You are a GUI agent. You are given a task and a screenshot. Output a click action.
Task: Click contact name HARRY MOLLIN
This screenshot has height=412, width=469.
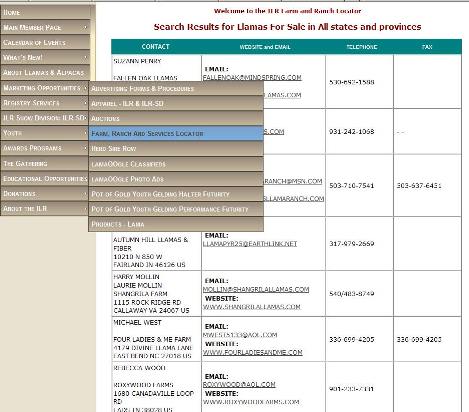click(x=136, y=277)
